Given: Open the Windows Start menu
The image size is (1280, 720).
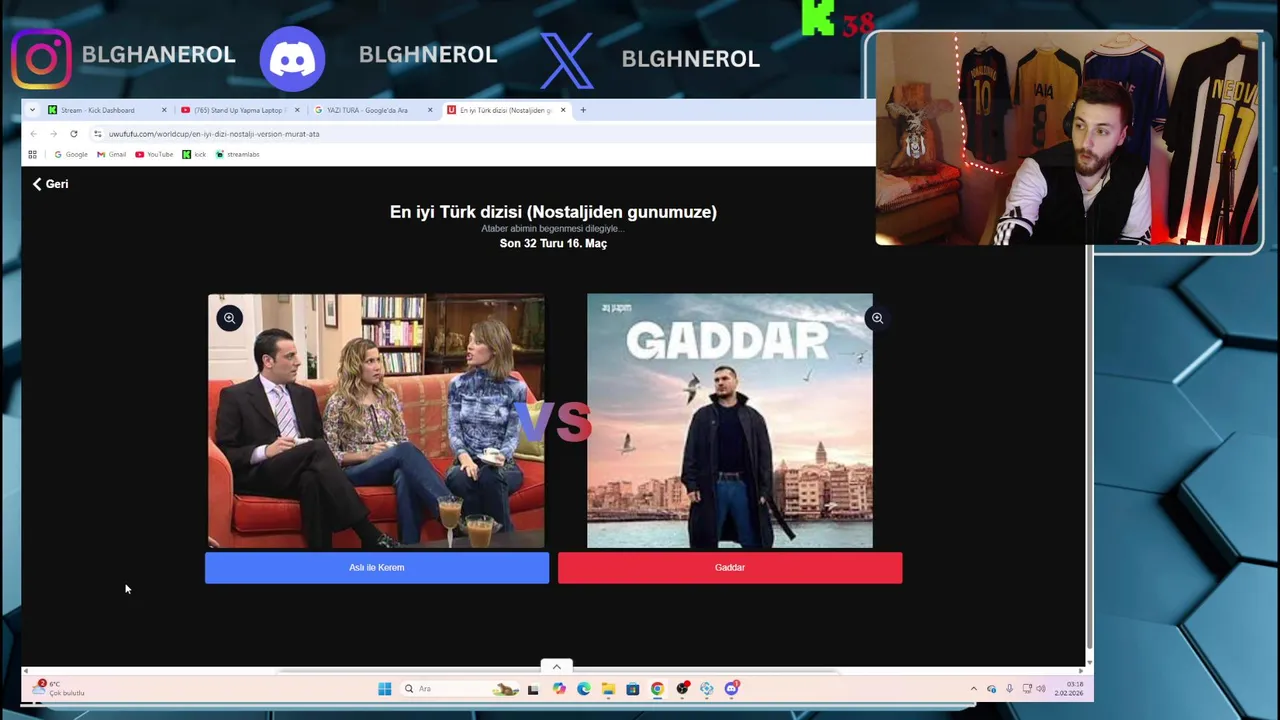Looking at the screenshot, I should pyautogui.click(x=384, y=688).
